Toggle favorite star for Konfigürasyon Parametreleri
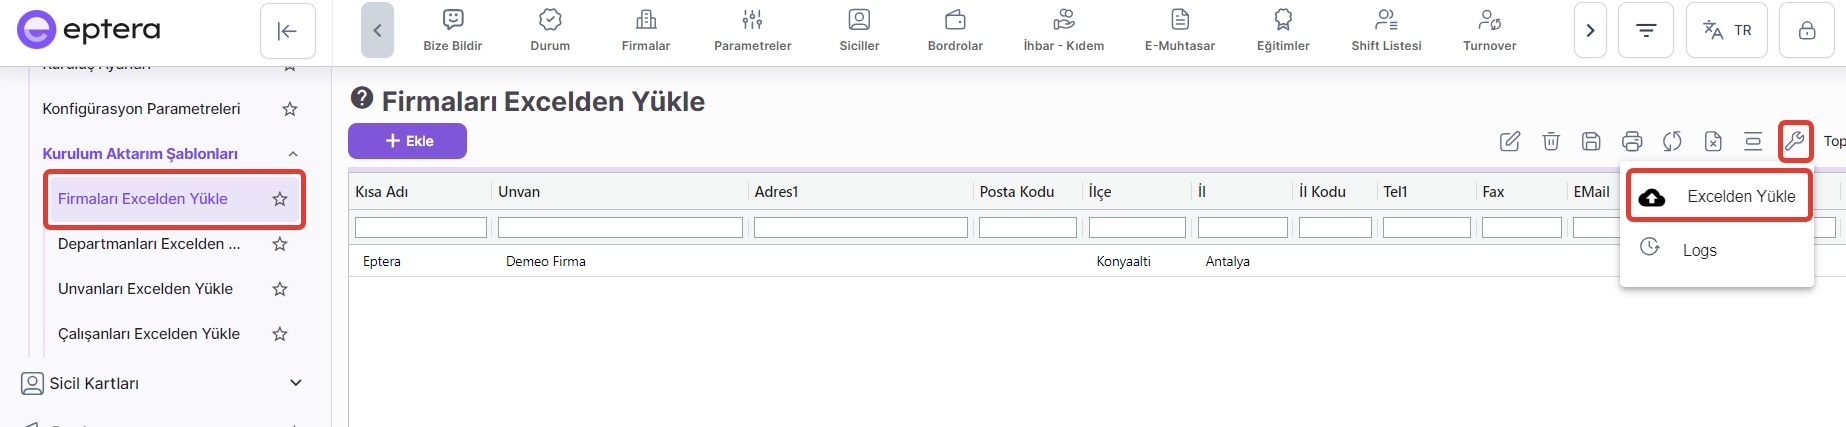The width and height of the screenshot is (1846, 427). (290, 109)
